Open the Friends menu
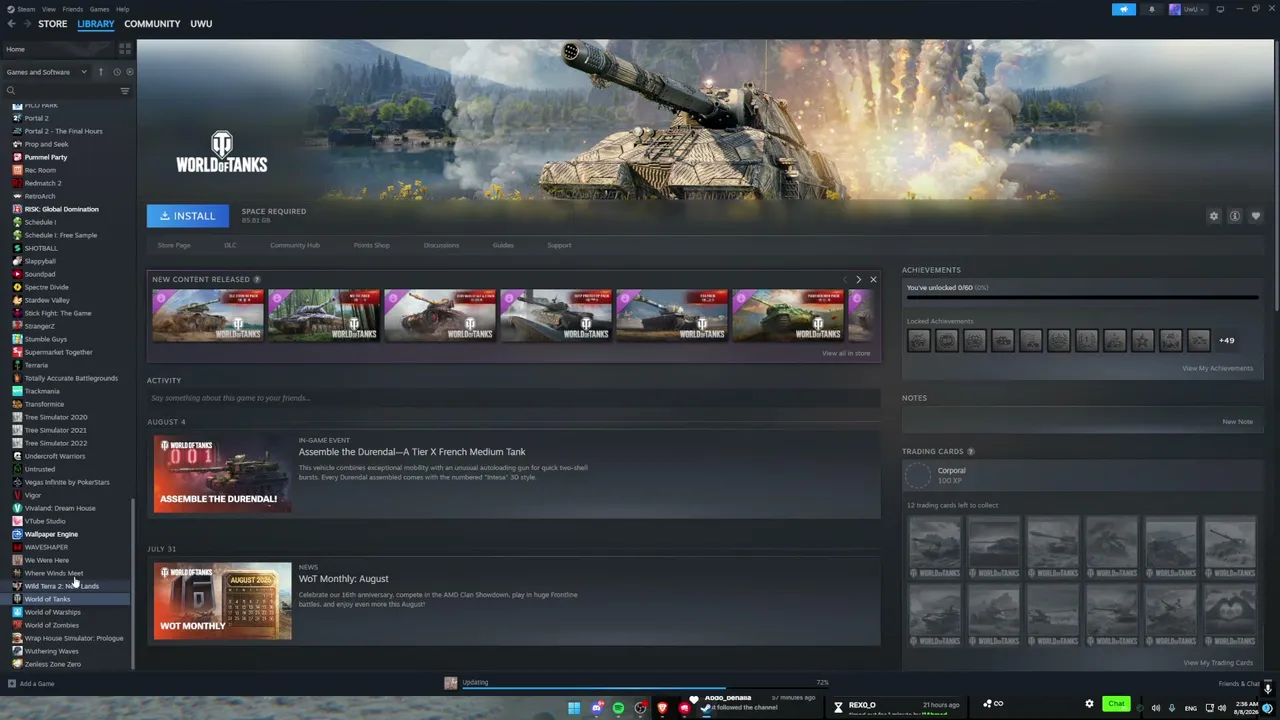Image resolution: width=1280 pixels, height=720 pixels. [73, 9]
